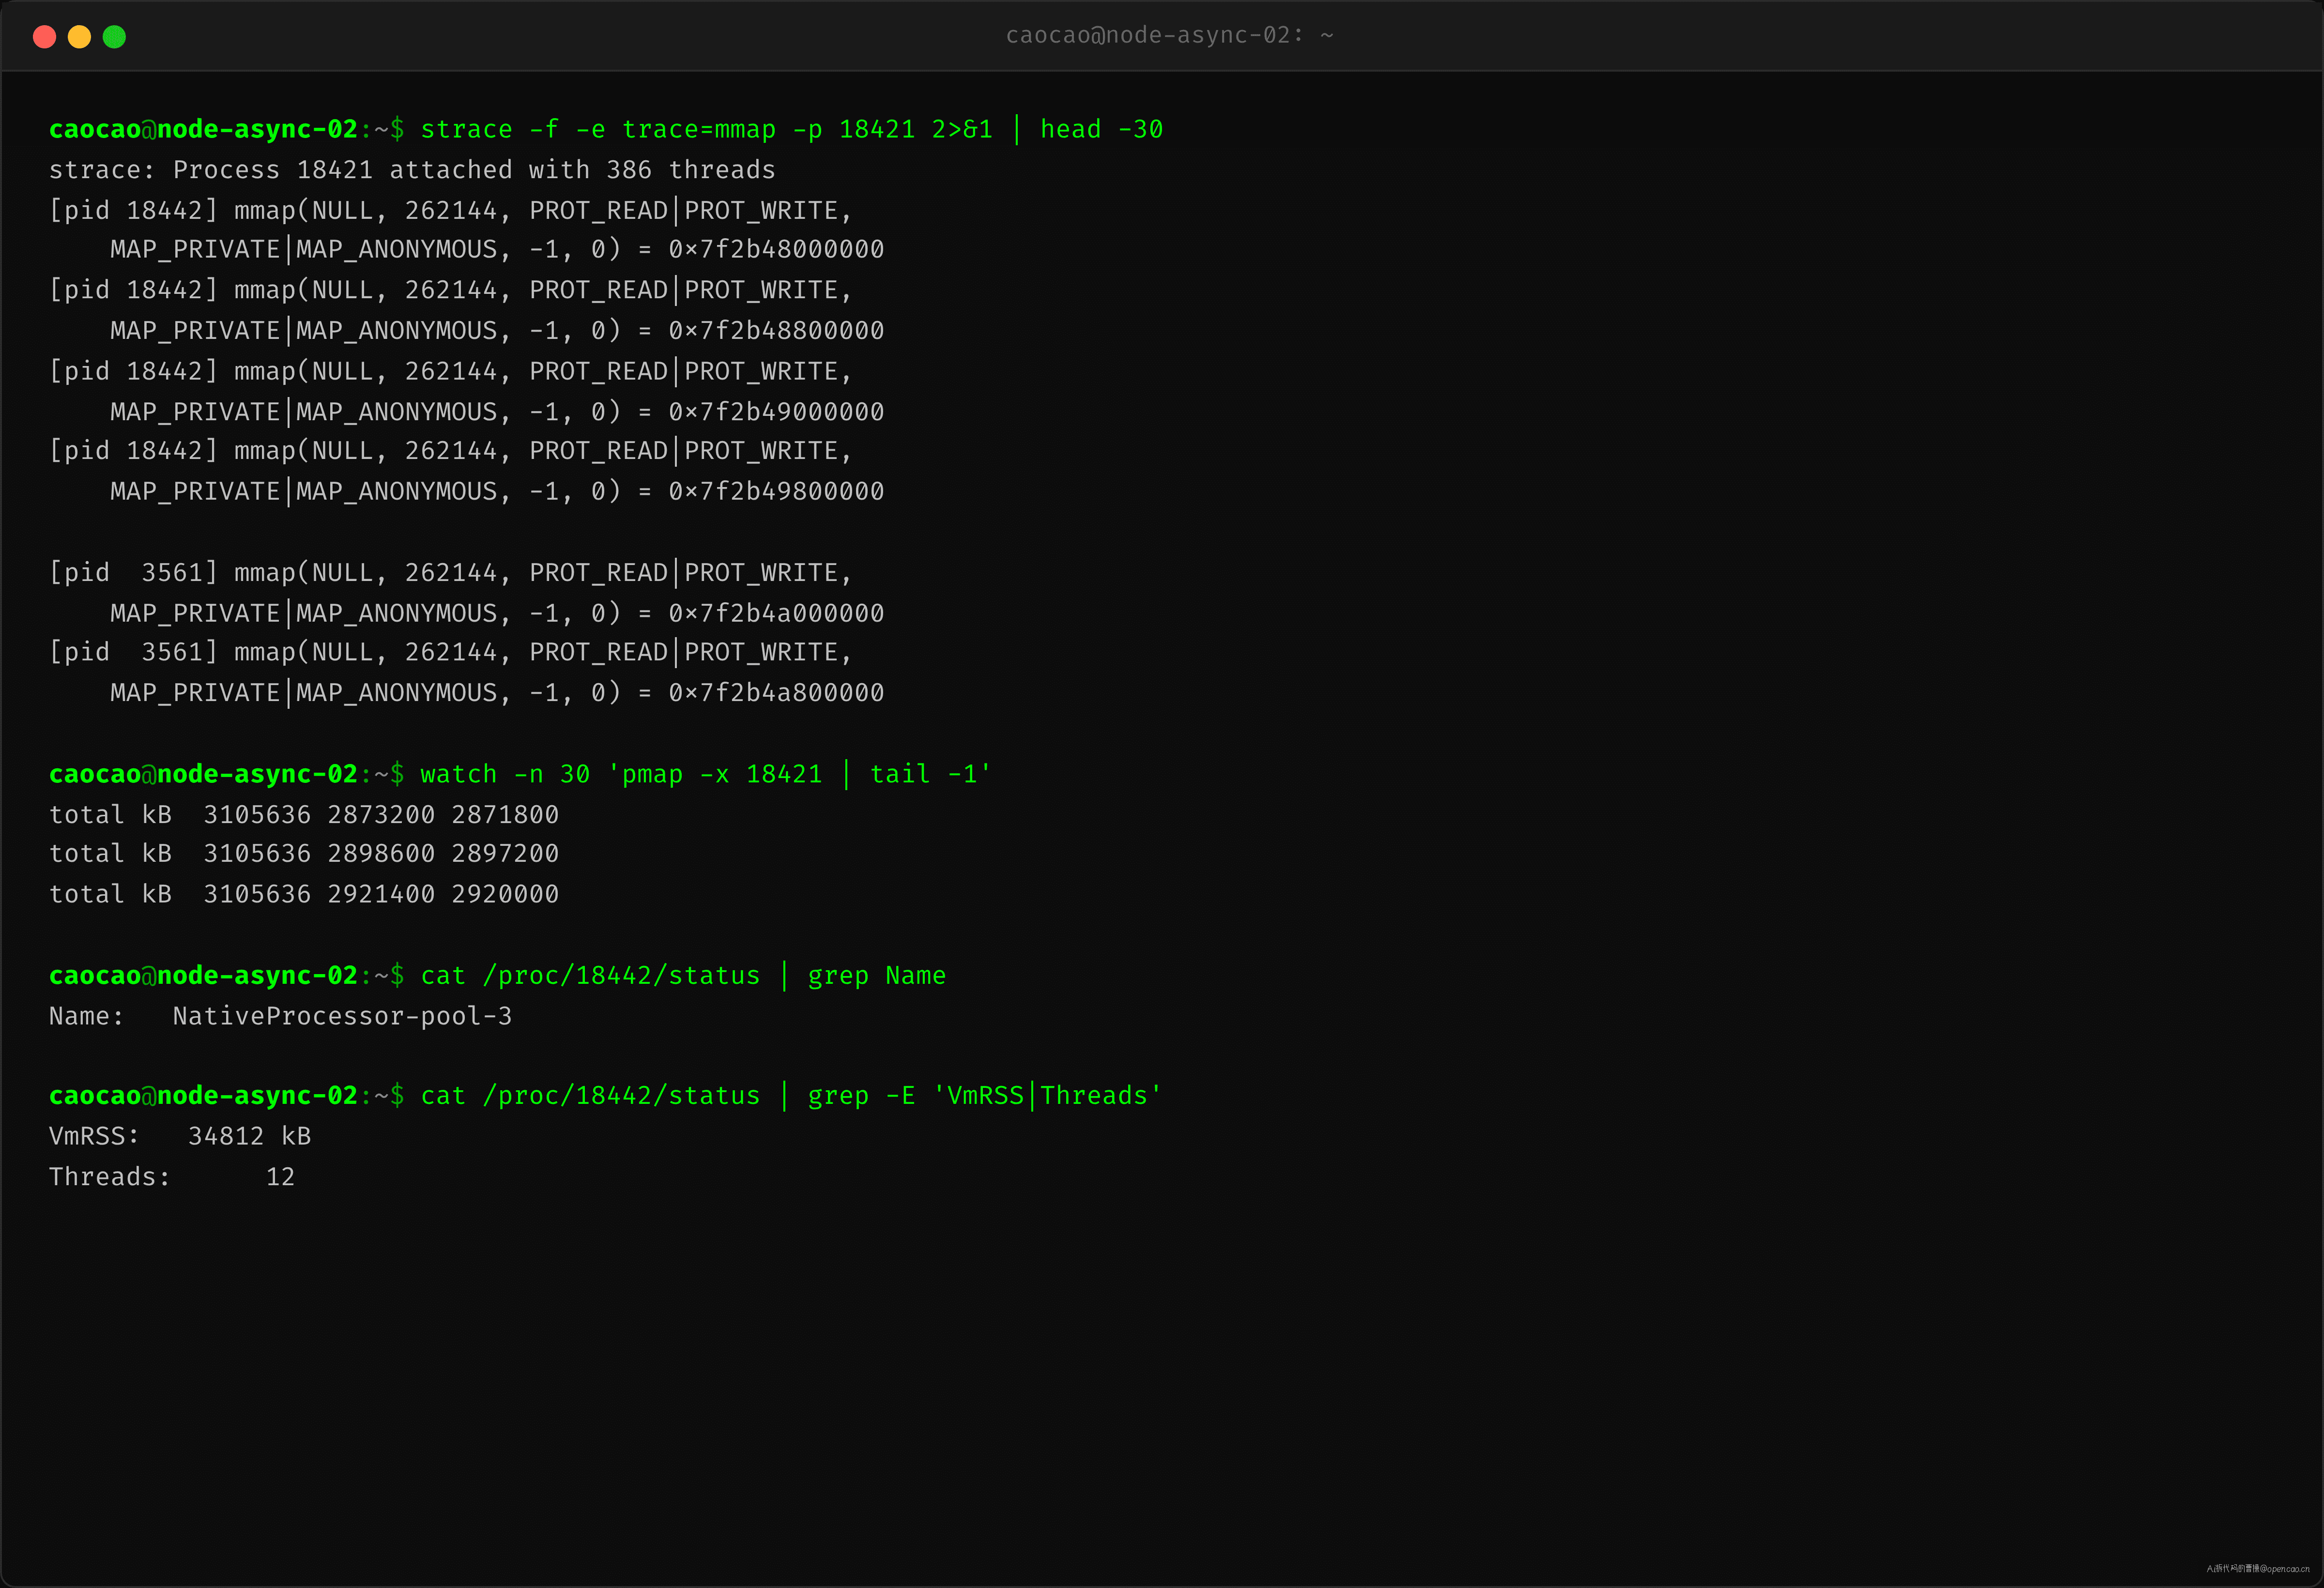This screenshot has width=2324, height=1588.
Task: Click the 'grep Name' command line
Action: [x=497, y=976]
